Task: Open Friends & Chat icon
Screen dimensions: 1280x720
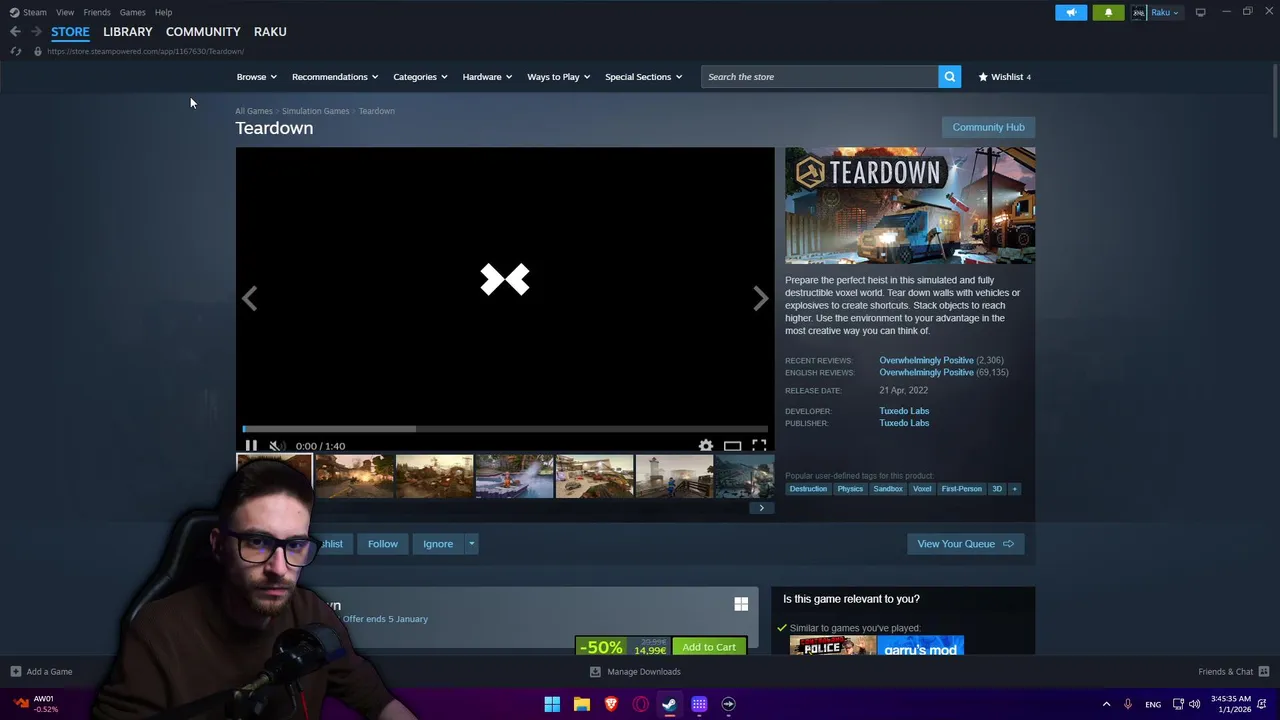Action: [x=1264, y=672]
